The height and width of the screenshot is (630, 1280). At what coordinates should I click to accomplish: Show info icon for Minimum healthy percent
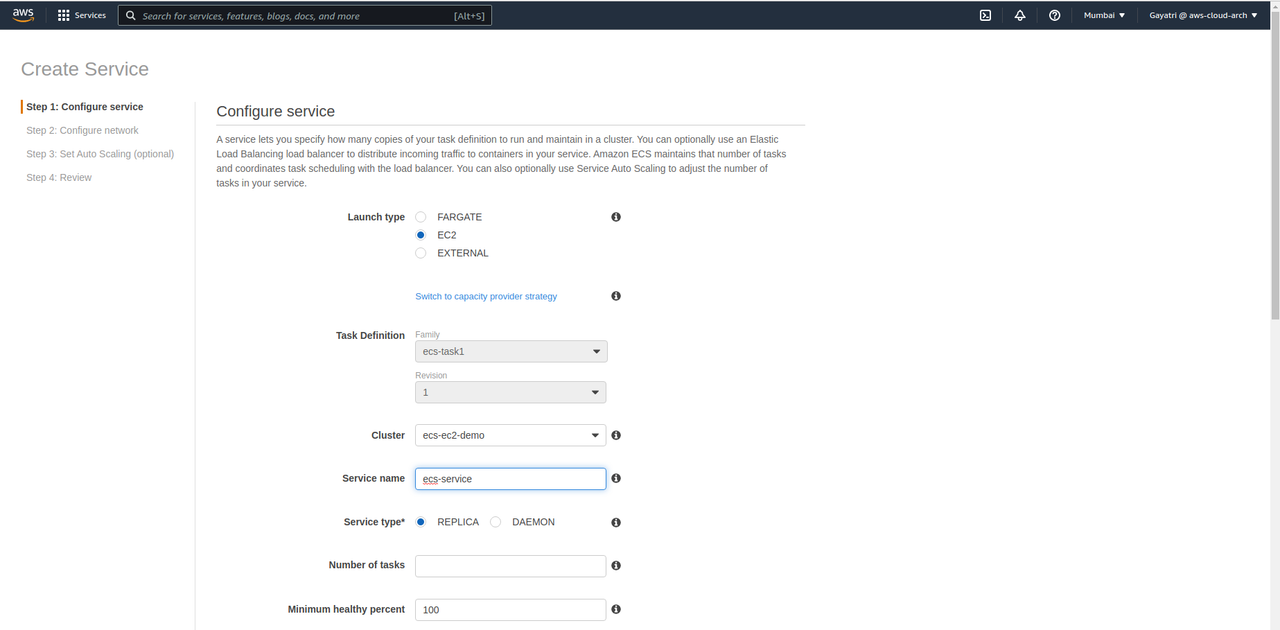coord(616,609)
